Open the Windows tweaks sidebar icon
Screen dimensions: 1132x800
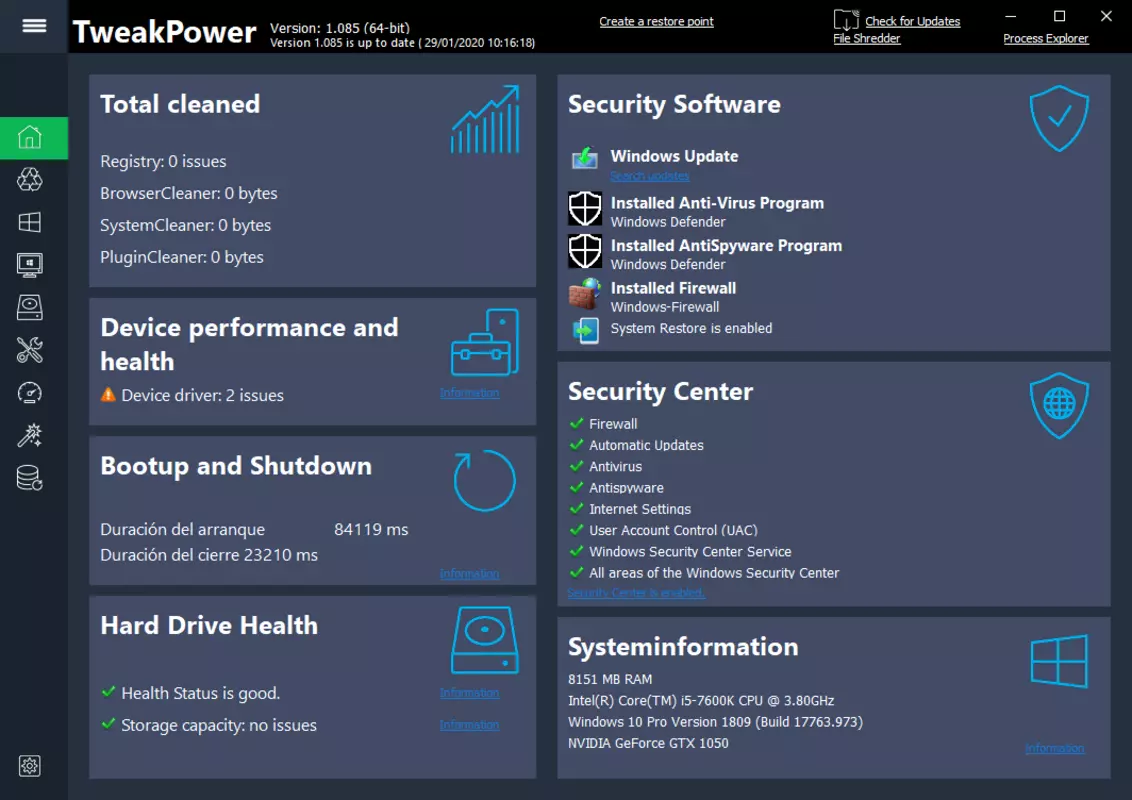coord(30,222)
